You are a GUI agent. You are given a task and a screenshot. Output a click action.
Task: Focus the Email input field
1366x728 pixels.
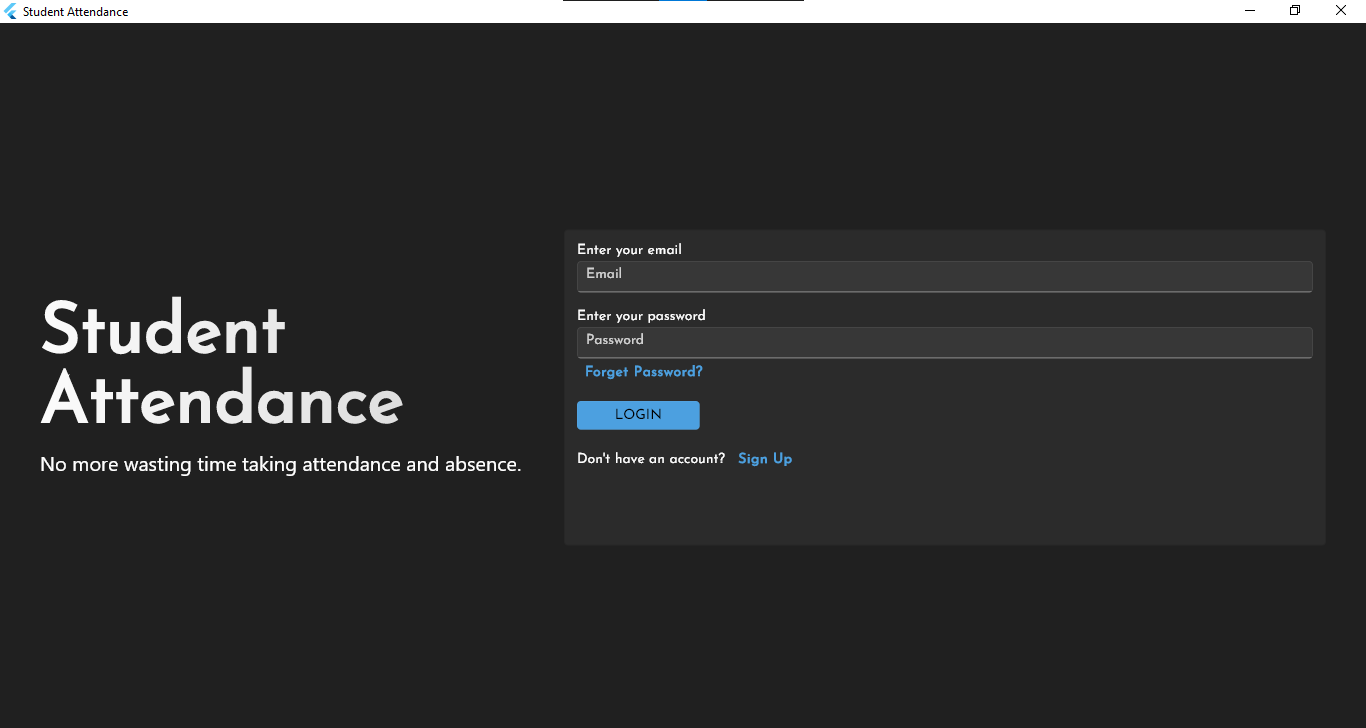click(x=944, y=276)
